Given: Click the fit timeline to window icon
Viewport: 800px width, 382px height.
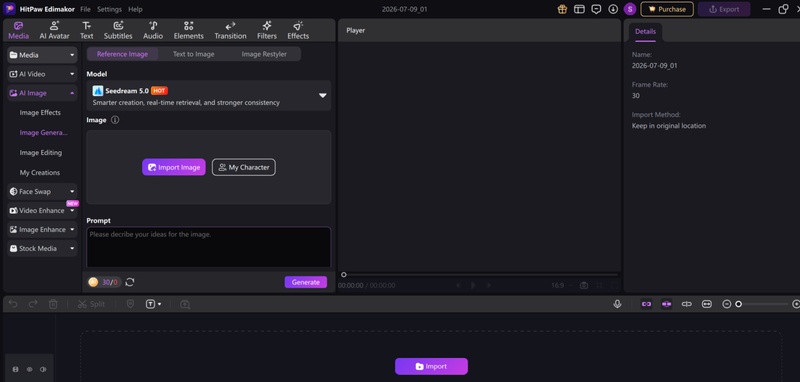Looking at the screenshot, I should (x=707, y=304).
